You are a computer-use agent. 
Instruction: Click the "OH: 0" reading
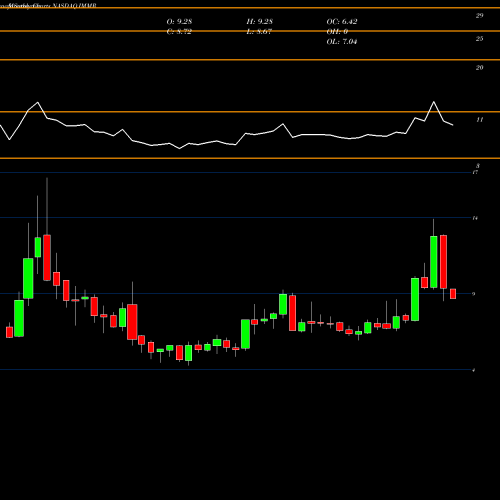tap(337, 32)
